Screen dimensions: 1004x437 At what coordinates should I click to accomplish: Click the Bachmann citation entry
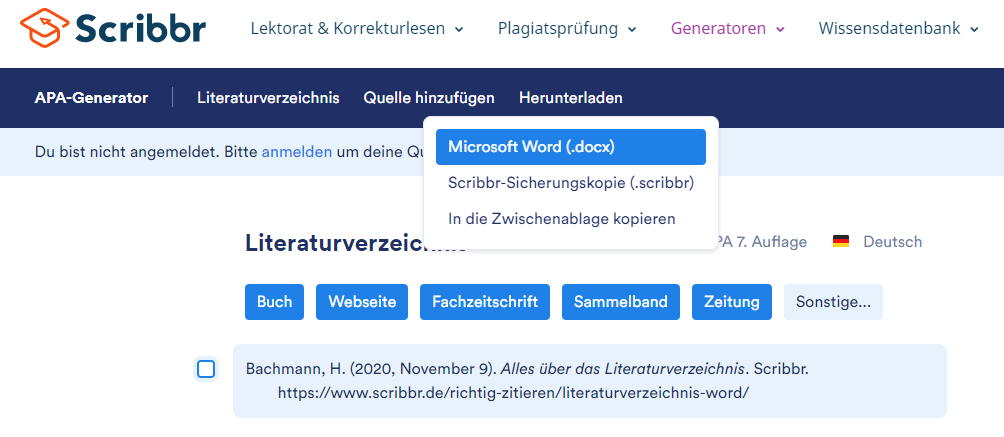point(590,381)
